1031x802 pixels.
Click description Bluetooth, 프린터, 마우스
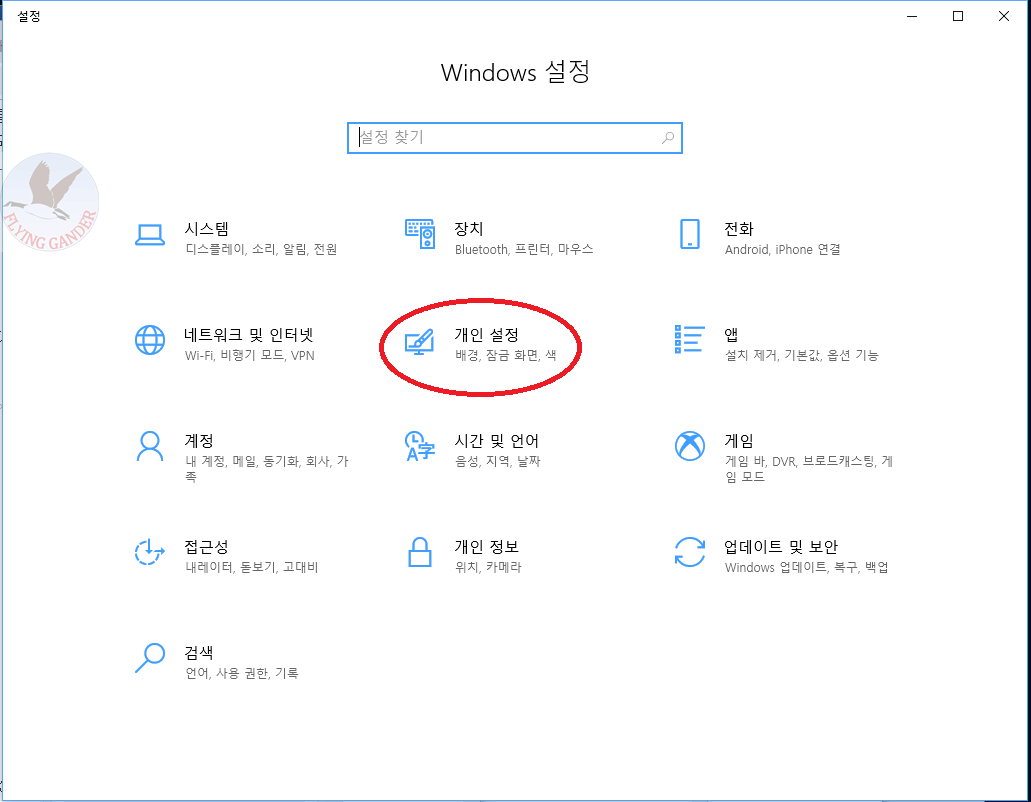[524, 249]
